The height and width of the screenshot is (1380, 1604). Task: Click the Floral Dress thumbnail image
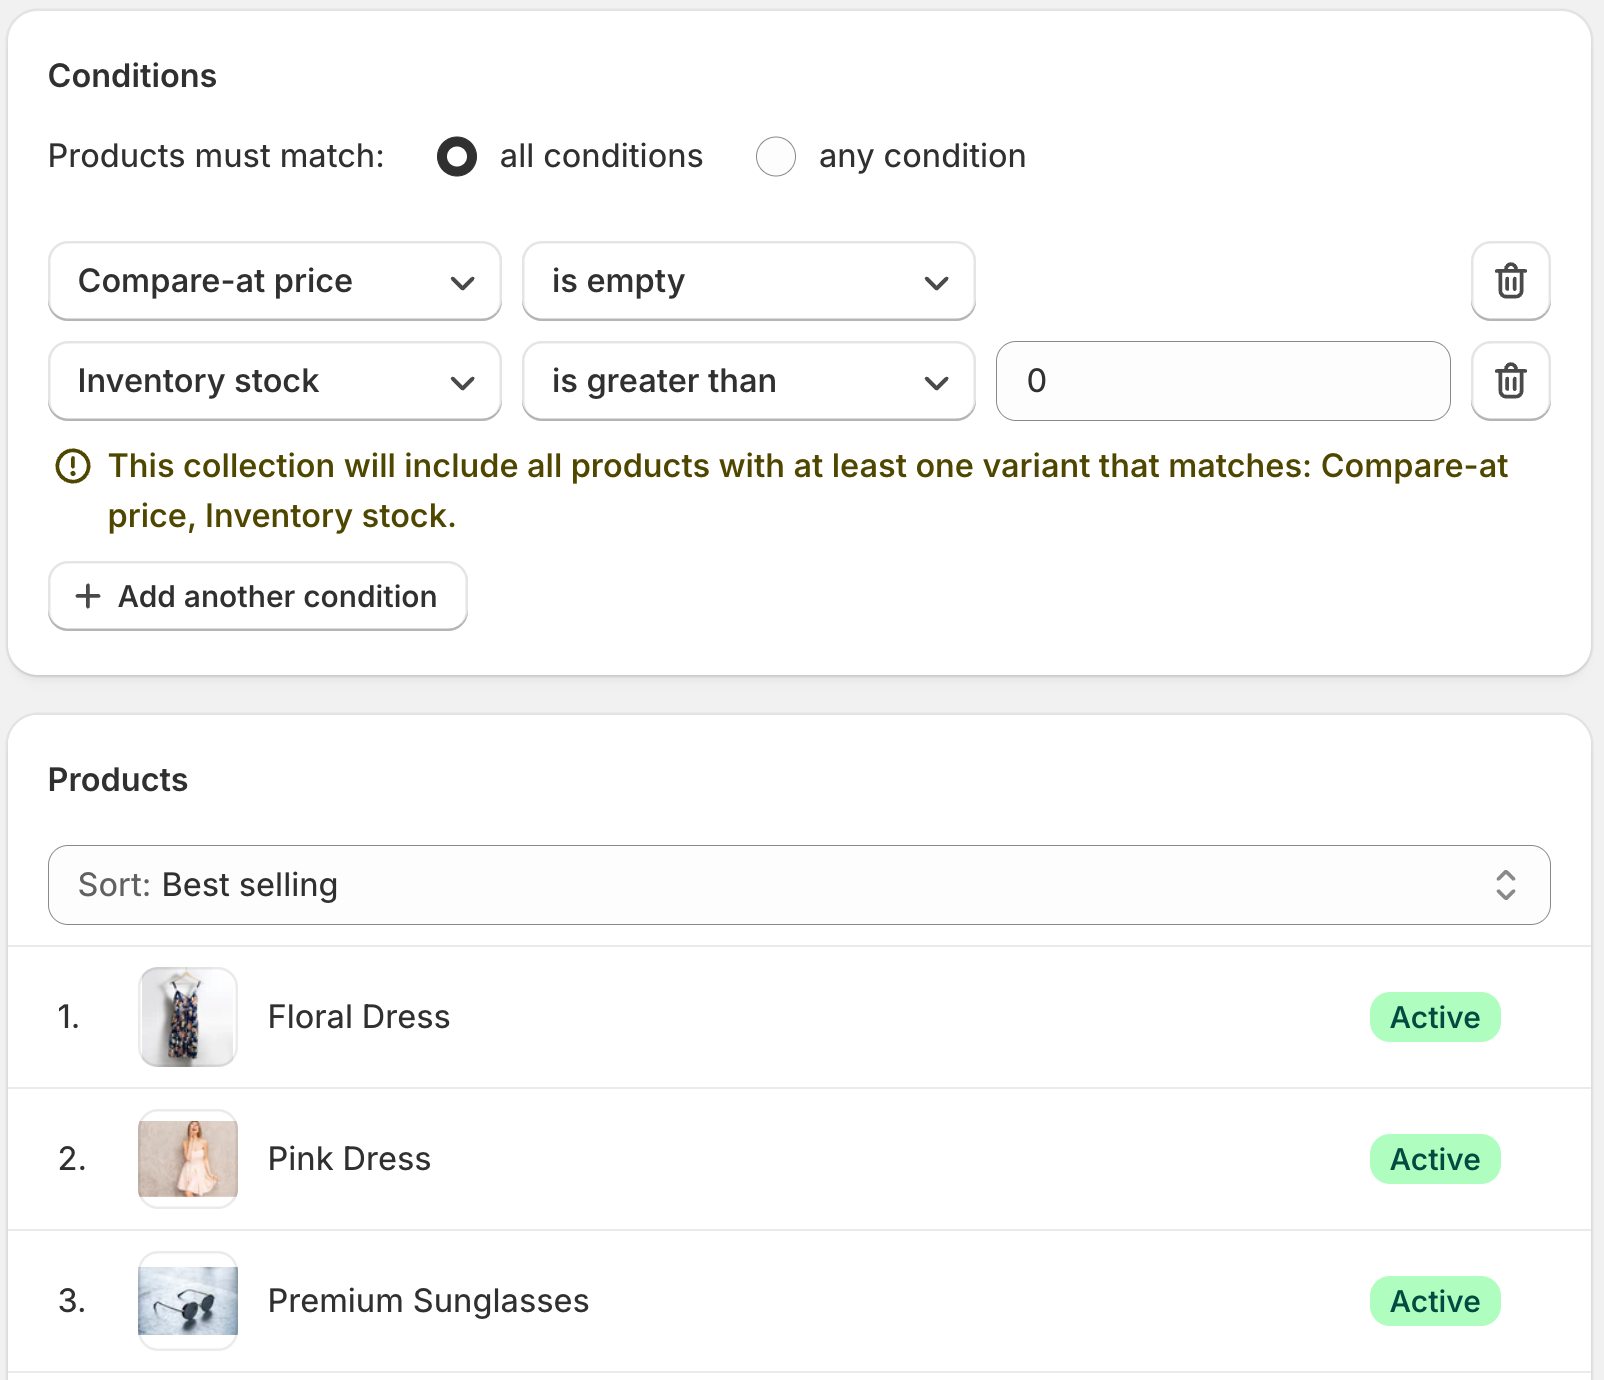click(x=188, y=1017)
